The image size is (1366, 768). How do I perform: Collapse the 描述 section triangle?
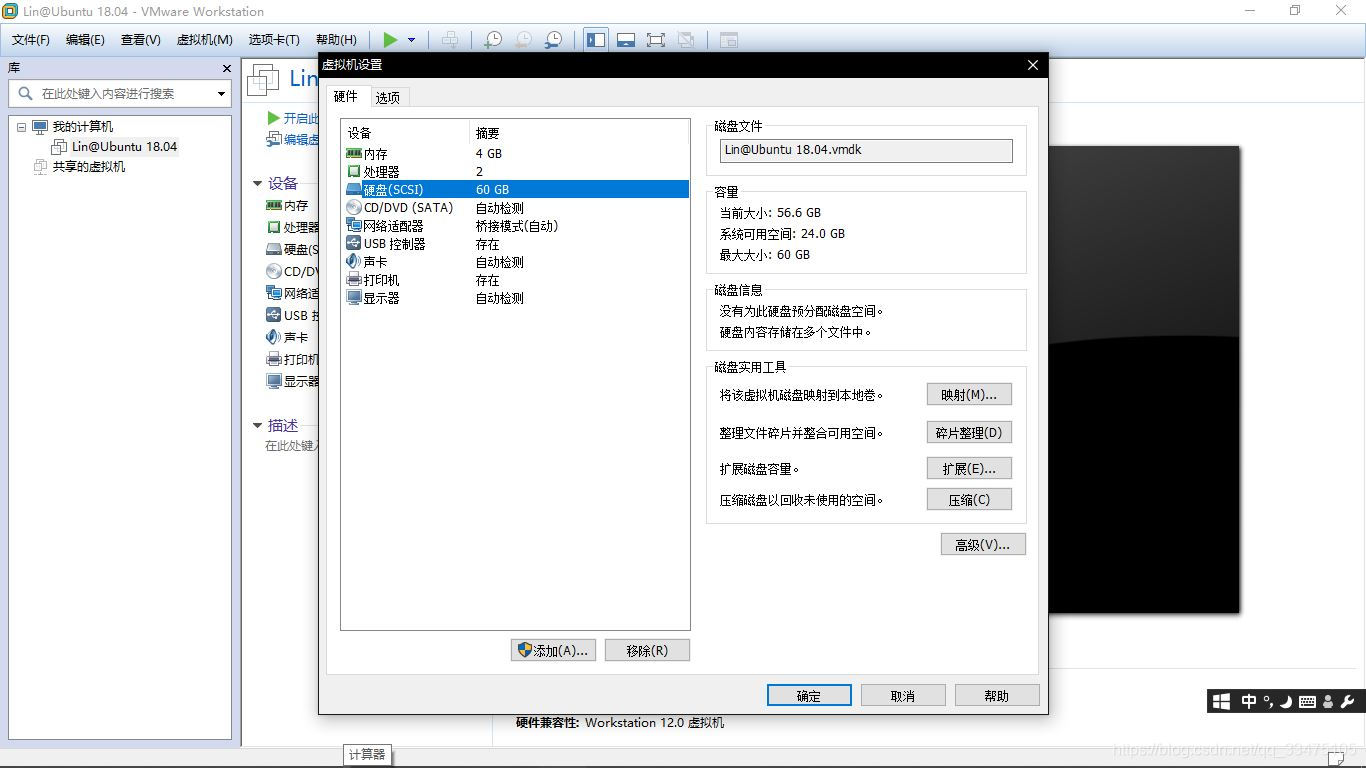point(257,425)
